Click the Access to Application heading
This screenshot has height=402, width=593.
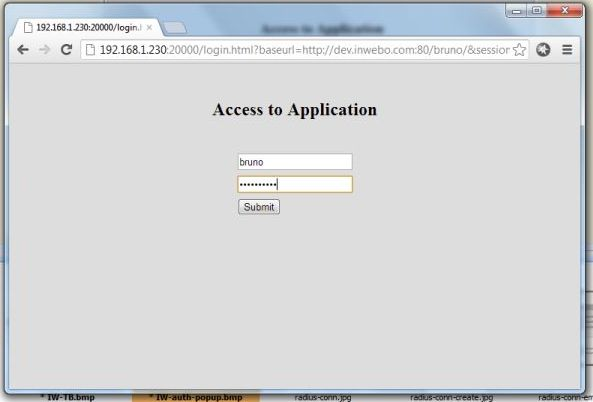(x=295, y=110)
